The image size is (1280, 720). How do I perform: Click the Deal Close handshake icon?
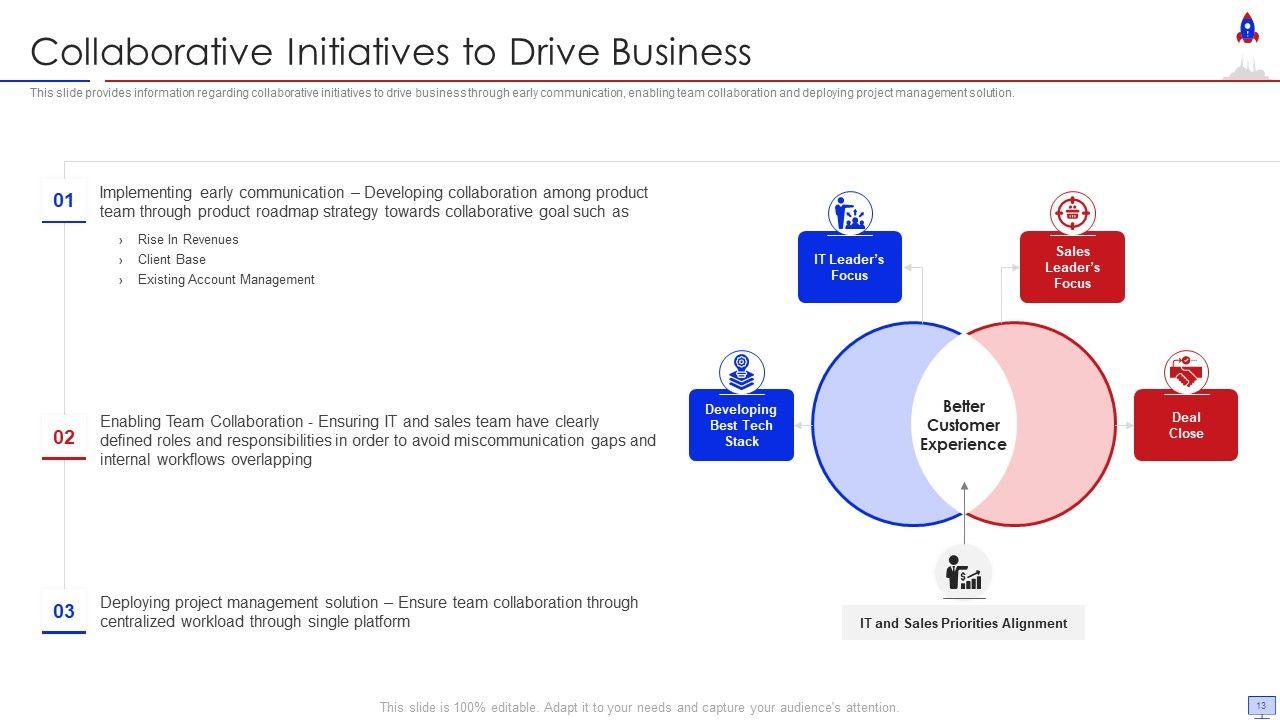[x=1186, y=372]
